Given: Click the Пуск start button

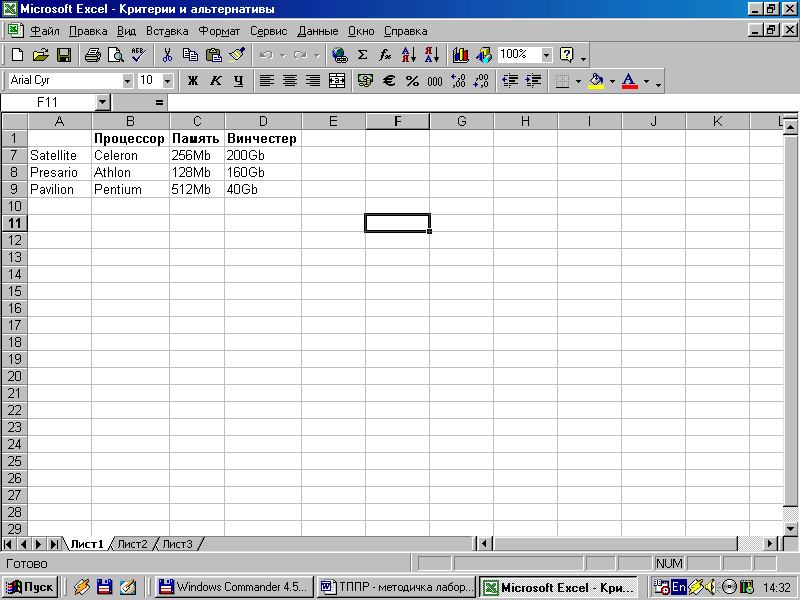Looking at the screenshot, I should (x=30, y=587).
